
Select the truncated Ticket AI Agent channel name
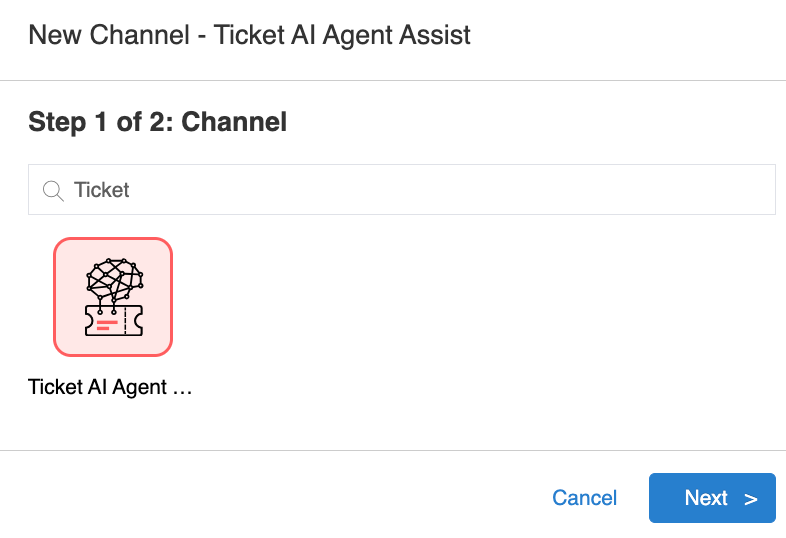(110, 387)
